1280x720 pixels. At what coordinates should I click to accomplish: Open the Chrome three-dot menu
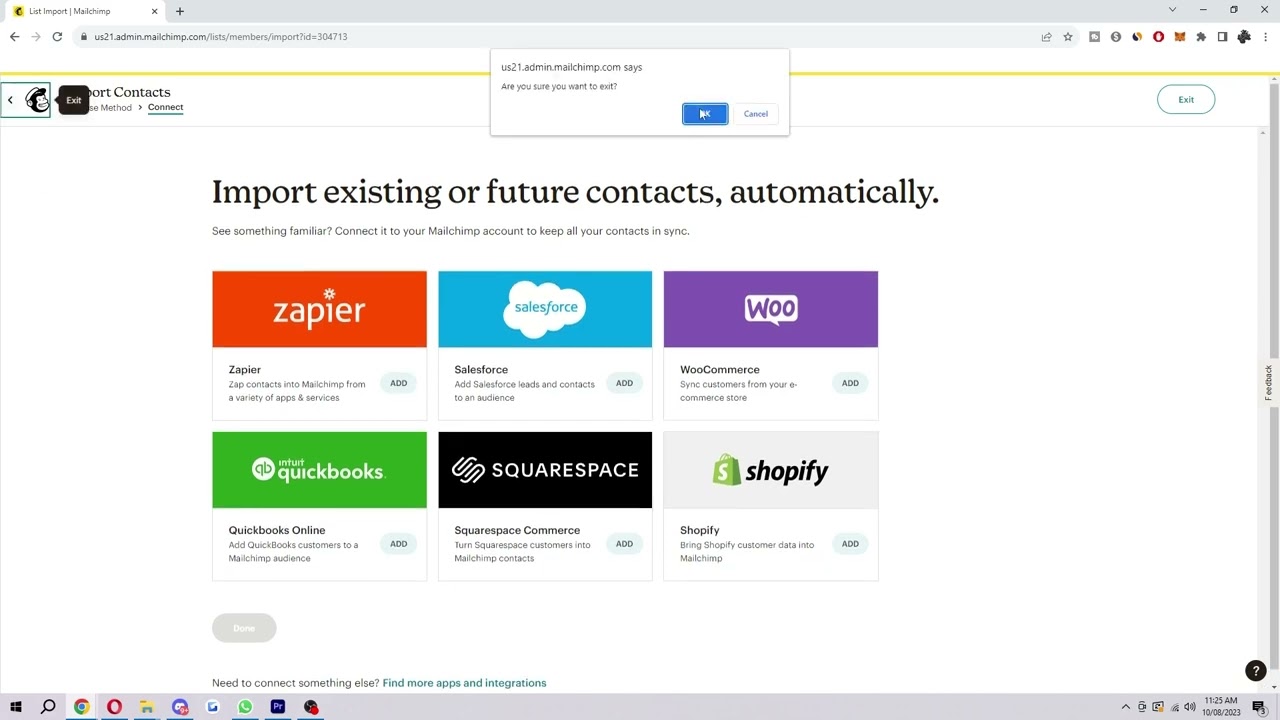tap(1267, 37)
